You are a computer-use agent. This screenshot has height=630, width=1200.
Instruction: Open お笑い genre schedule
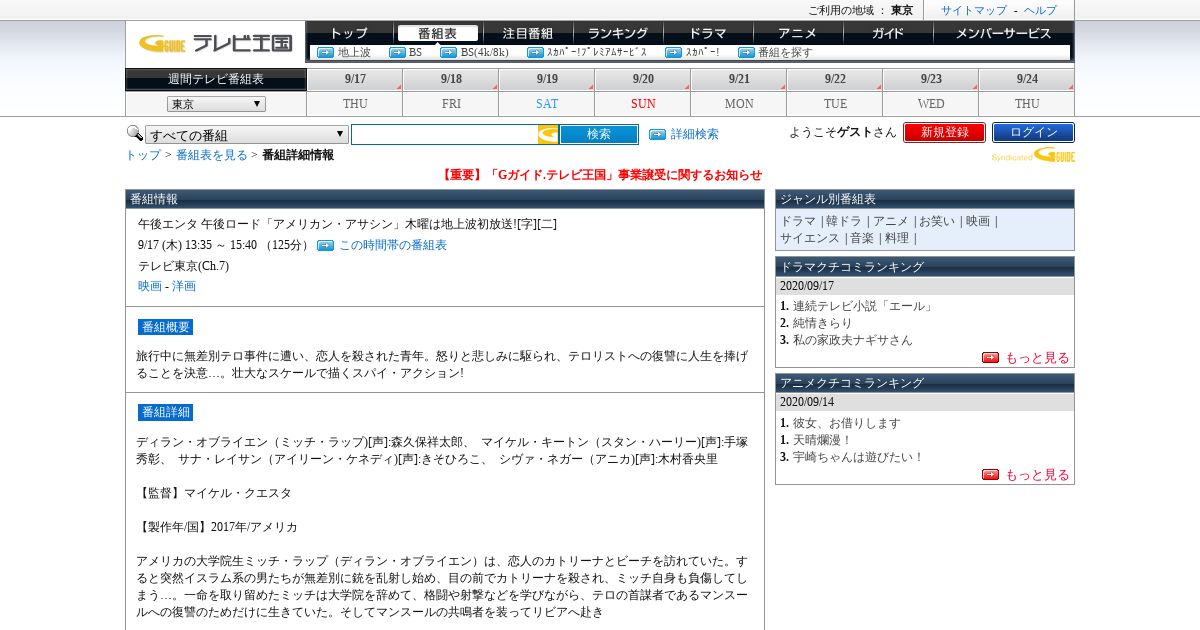coord(938,221)
